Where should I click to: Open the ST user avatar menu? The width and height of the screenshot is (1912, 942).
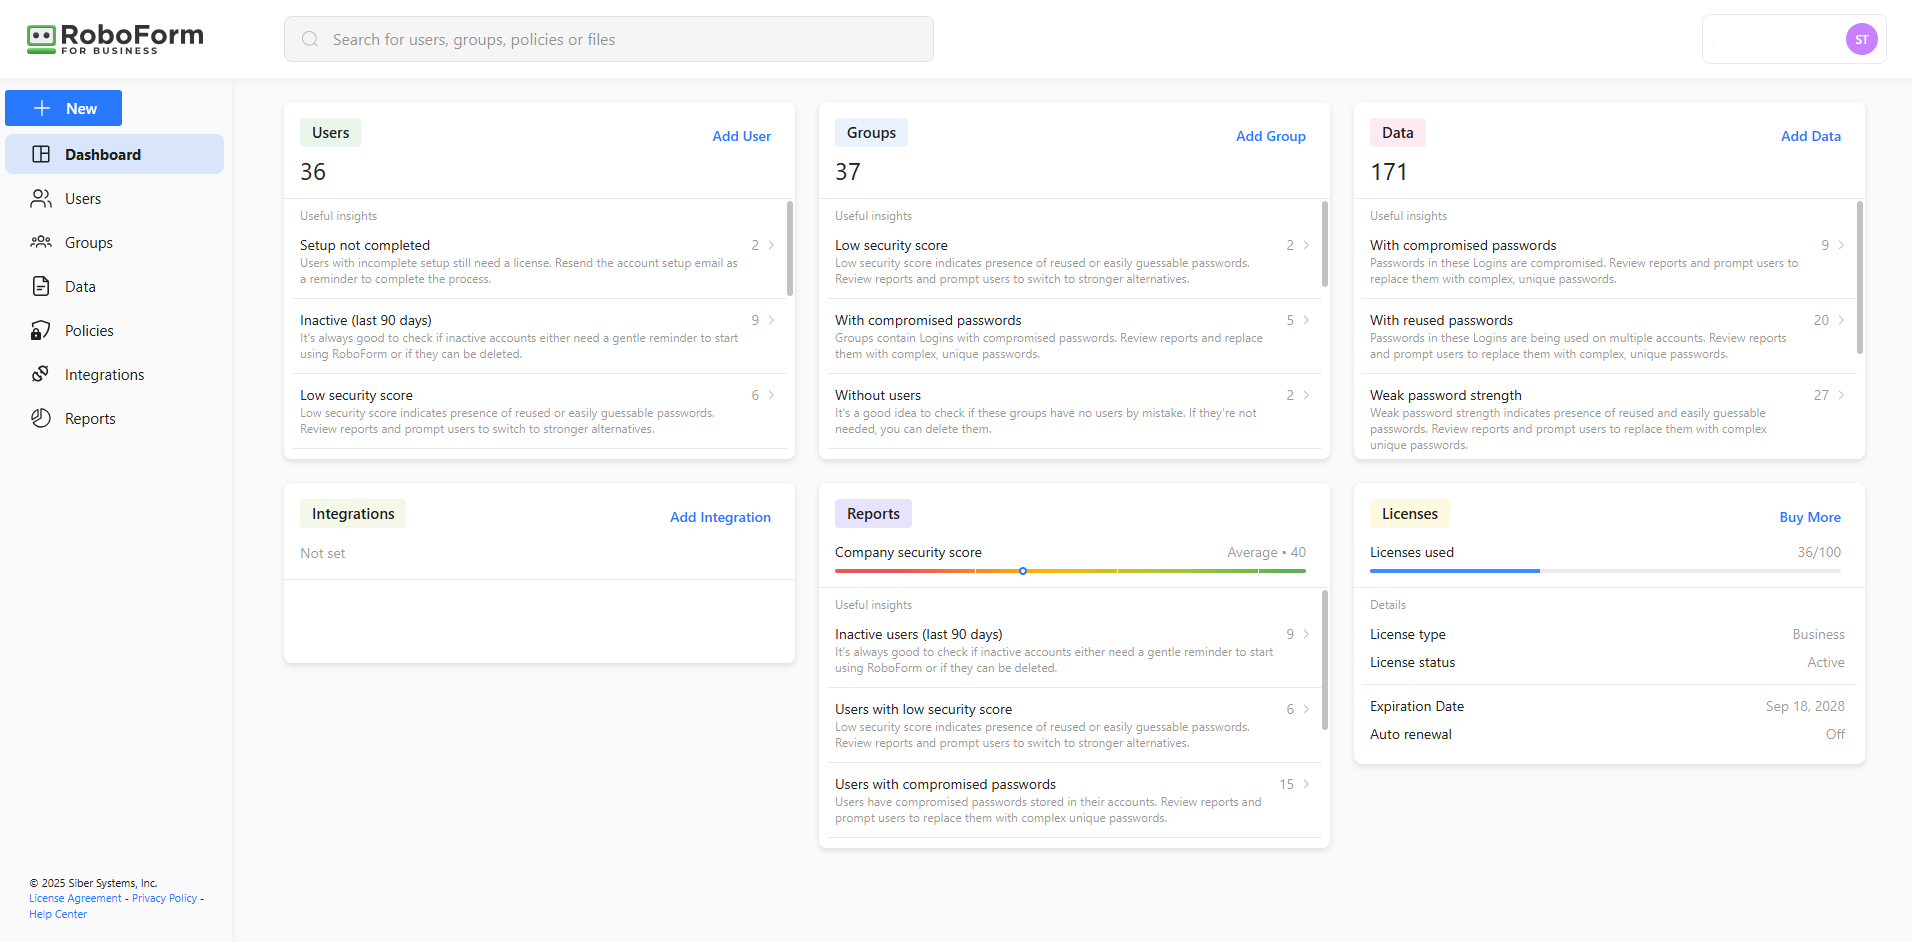pos(1860,40)
